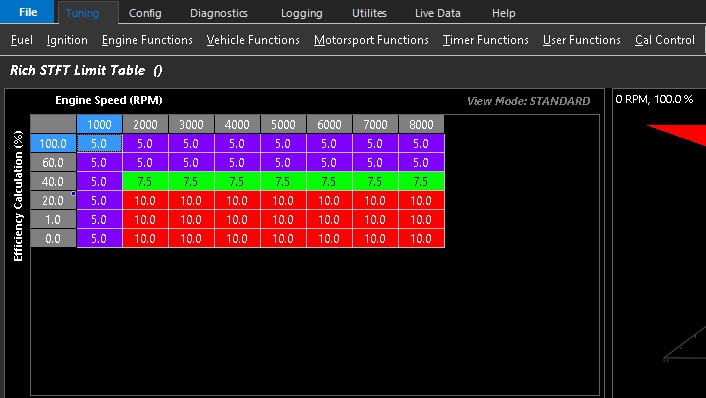Open the Fuel menu
This screenshot has width=706, height=398.
(x=22, y=40)
